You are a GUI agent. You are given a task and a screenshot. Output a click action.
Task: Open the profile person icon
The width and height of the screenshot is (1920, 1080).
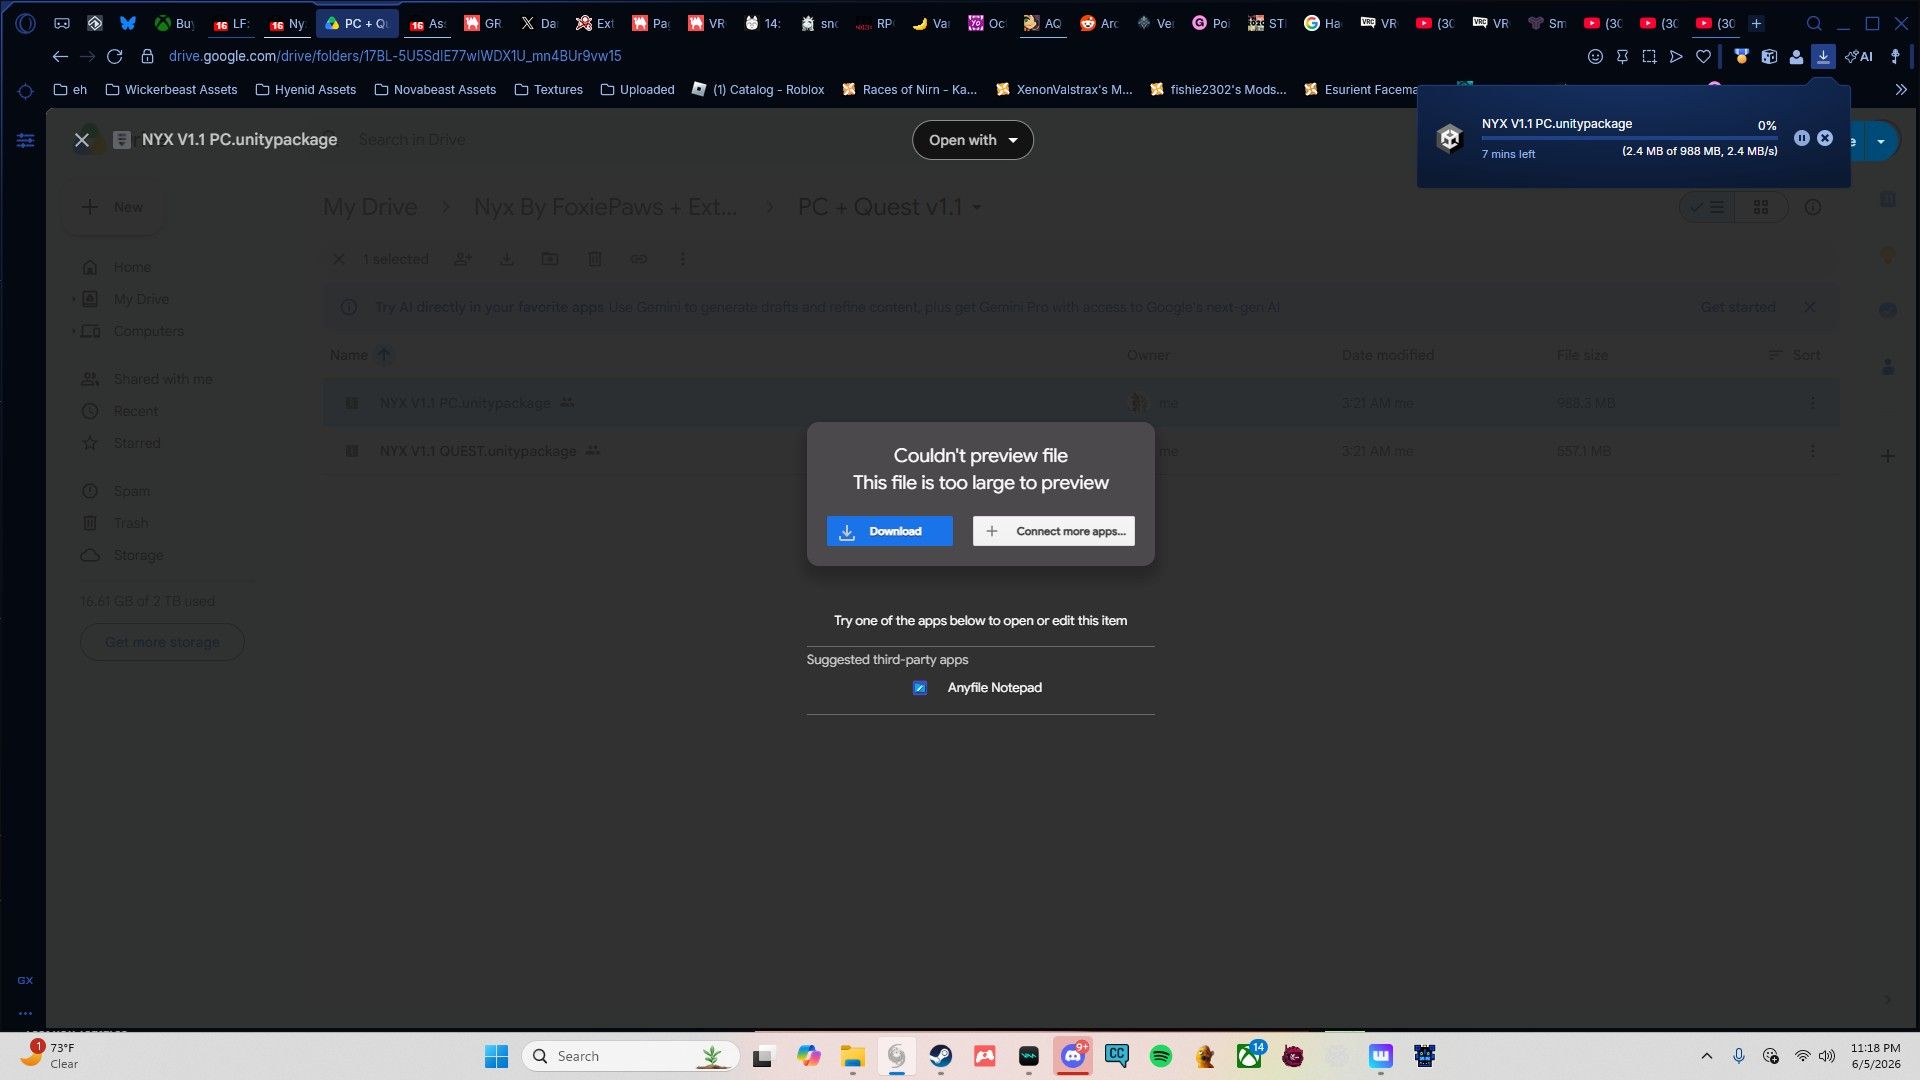point(1796,57)
